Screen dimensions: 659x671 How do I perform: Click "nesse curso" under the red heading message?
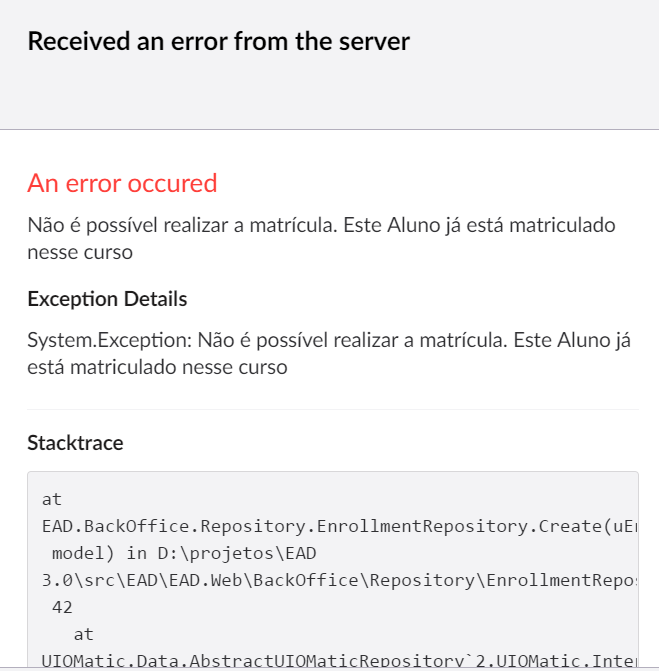click(x=80, y=251)
